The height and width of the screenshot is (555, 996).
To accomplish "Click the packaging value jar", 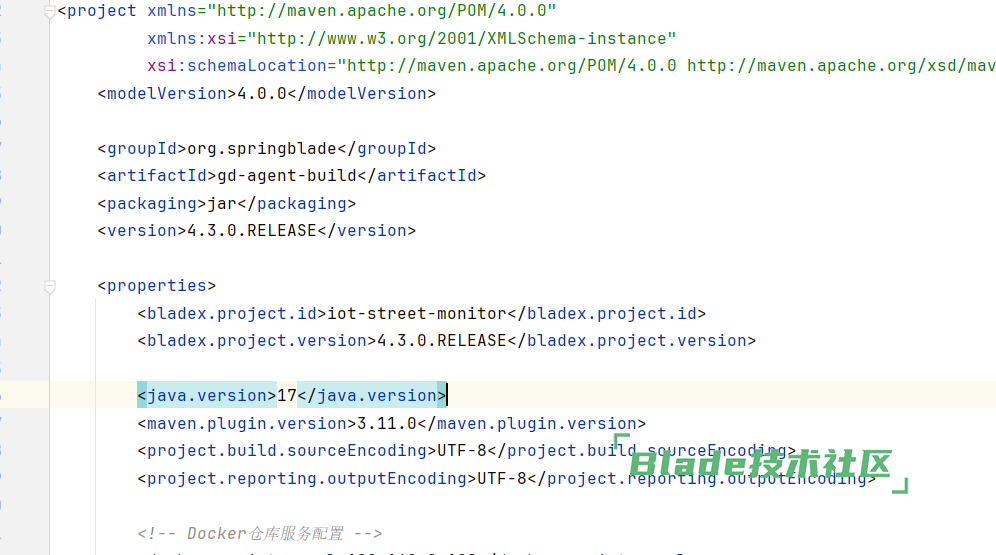I will tap(222, 203).
